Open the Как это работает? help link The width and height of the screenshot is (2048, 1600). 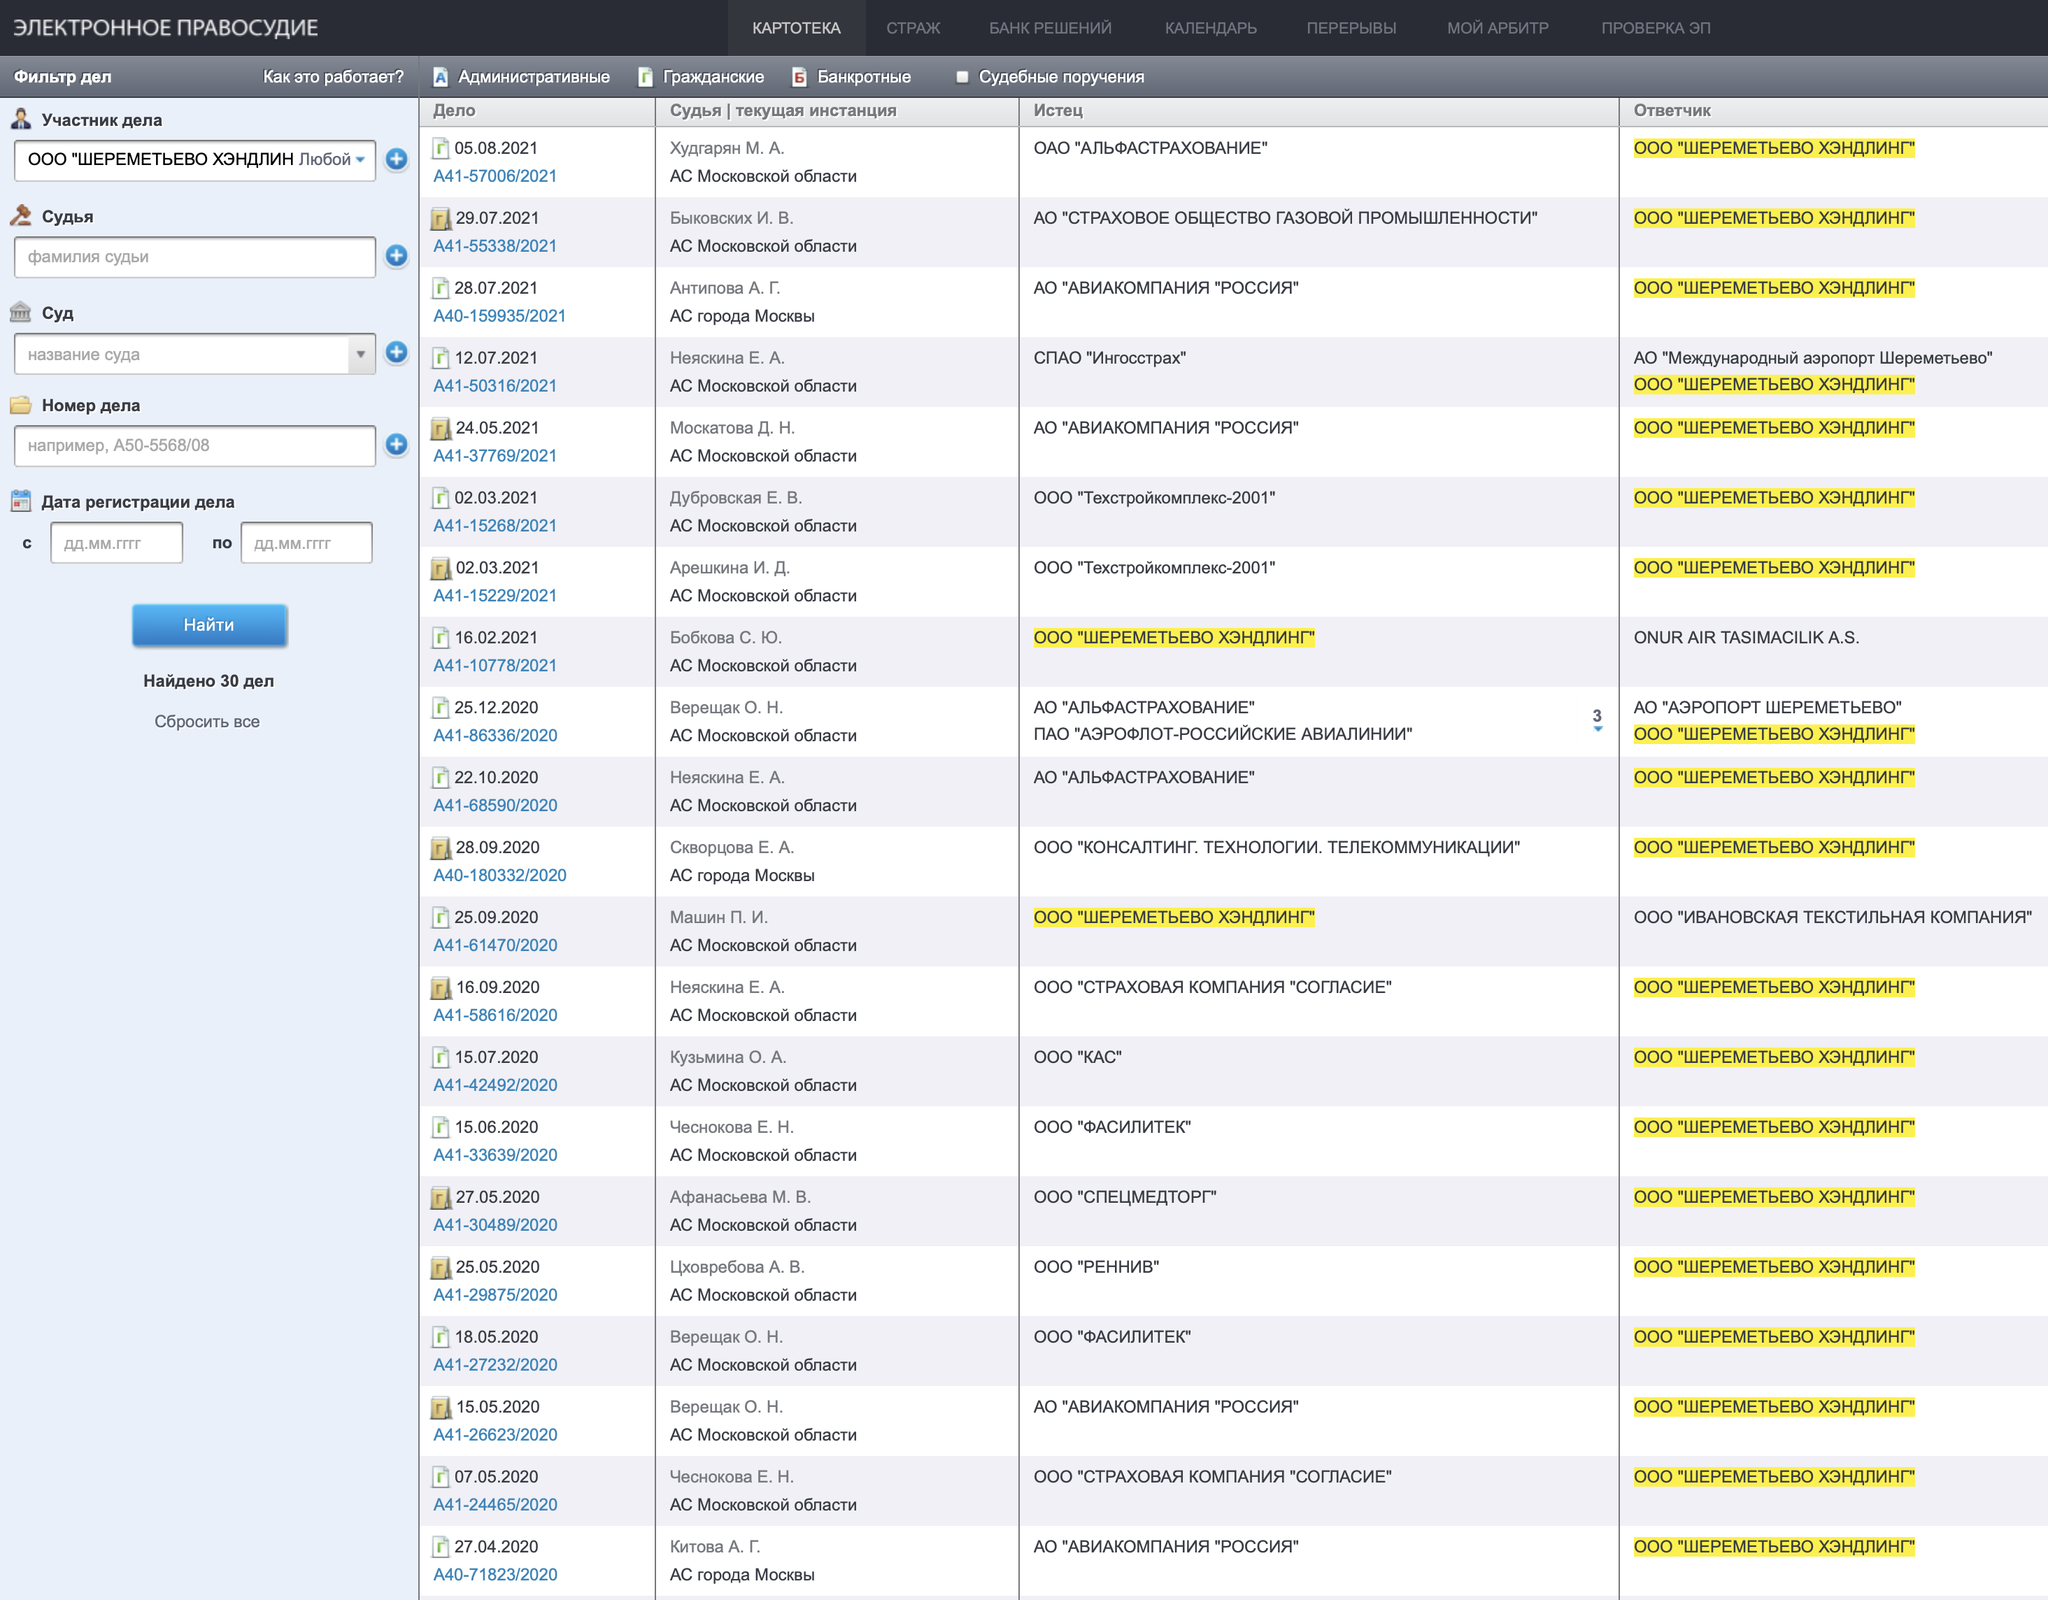(x=333, y=77)
